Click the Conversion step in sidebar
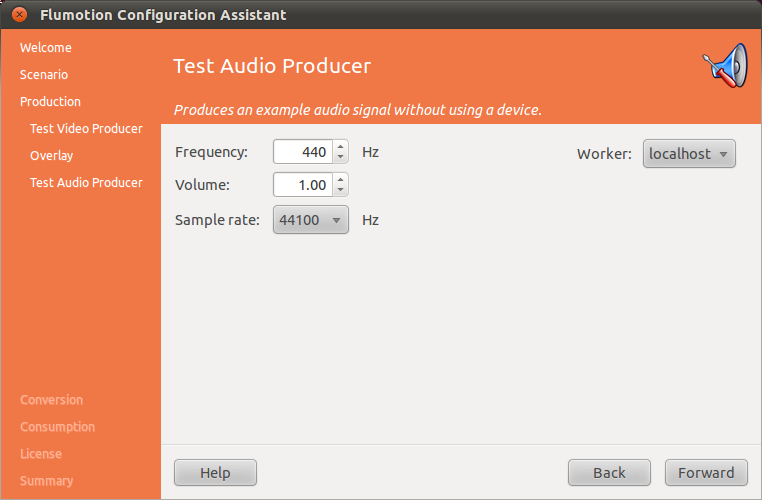762x500 pixels. 51,400
